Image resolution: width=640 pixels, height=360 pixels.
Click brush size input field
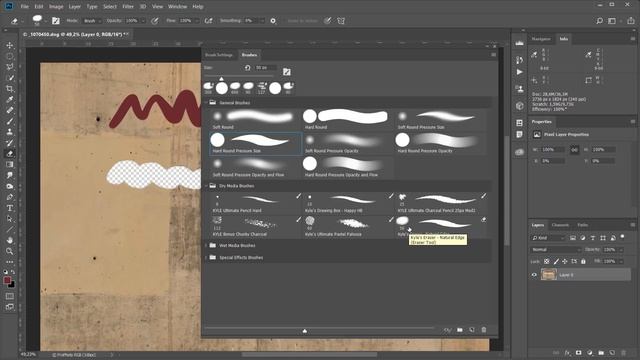[x=265, y=68]
